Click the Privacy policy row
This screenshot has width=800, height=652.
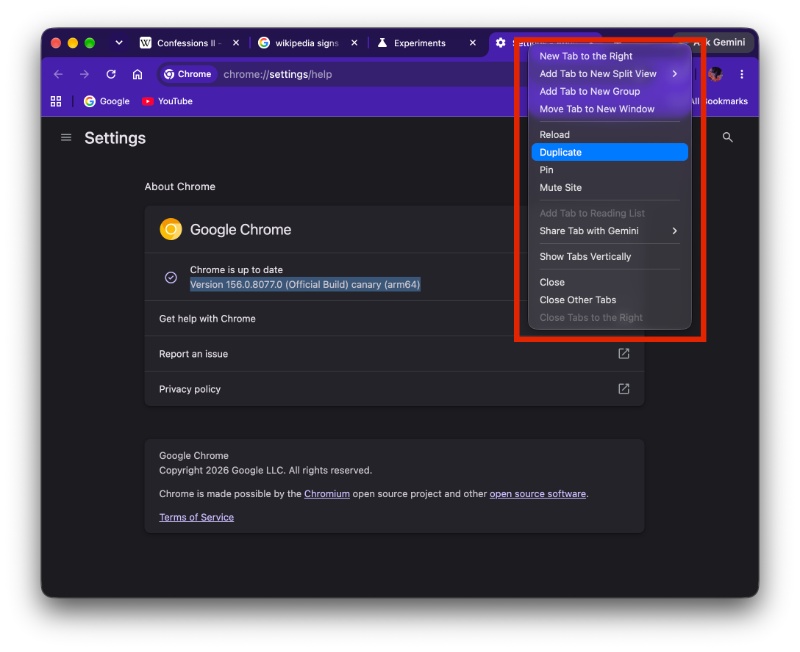394,389
